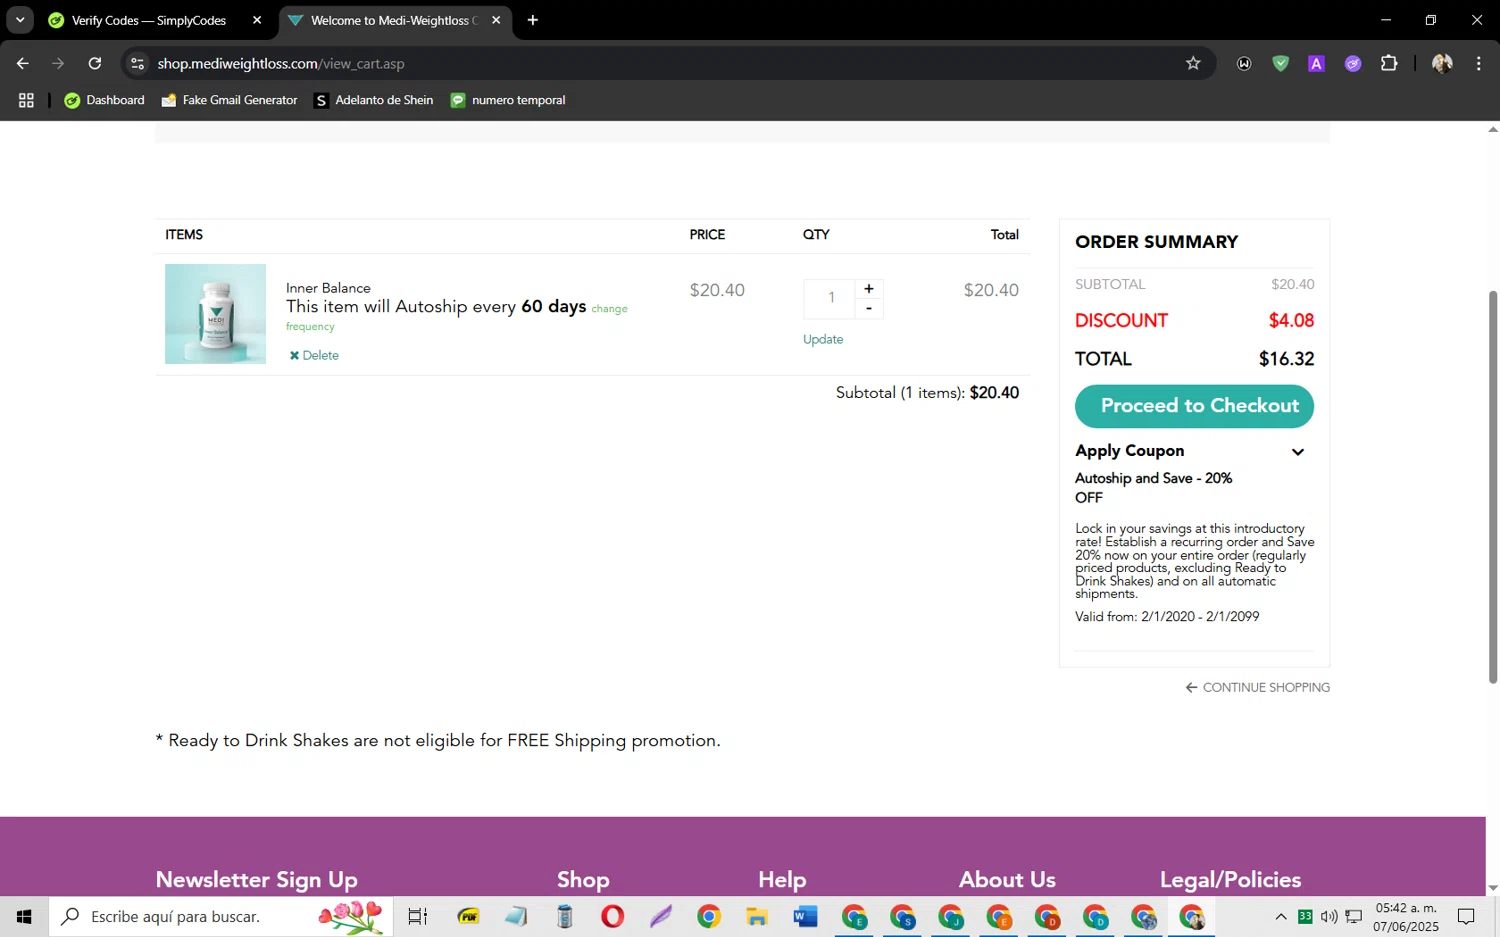The image size is (1500, 937).
Task: Open the notification center icon
Action: [x=1466, y=916]
